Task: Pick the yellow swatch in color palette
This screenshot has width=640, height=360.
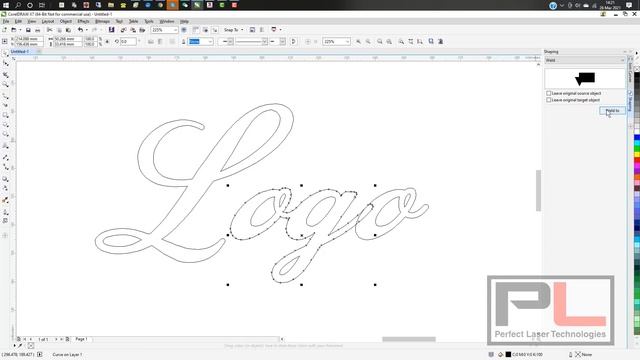Action: [x=637, y=155]
